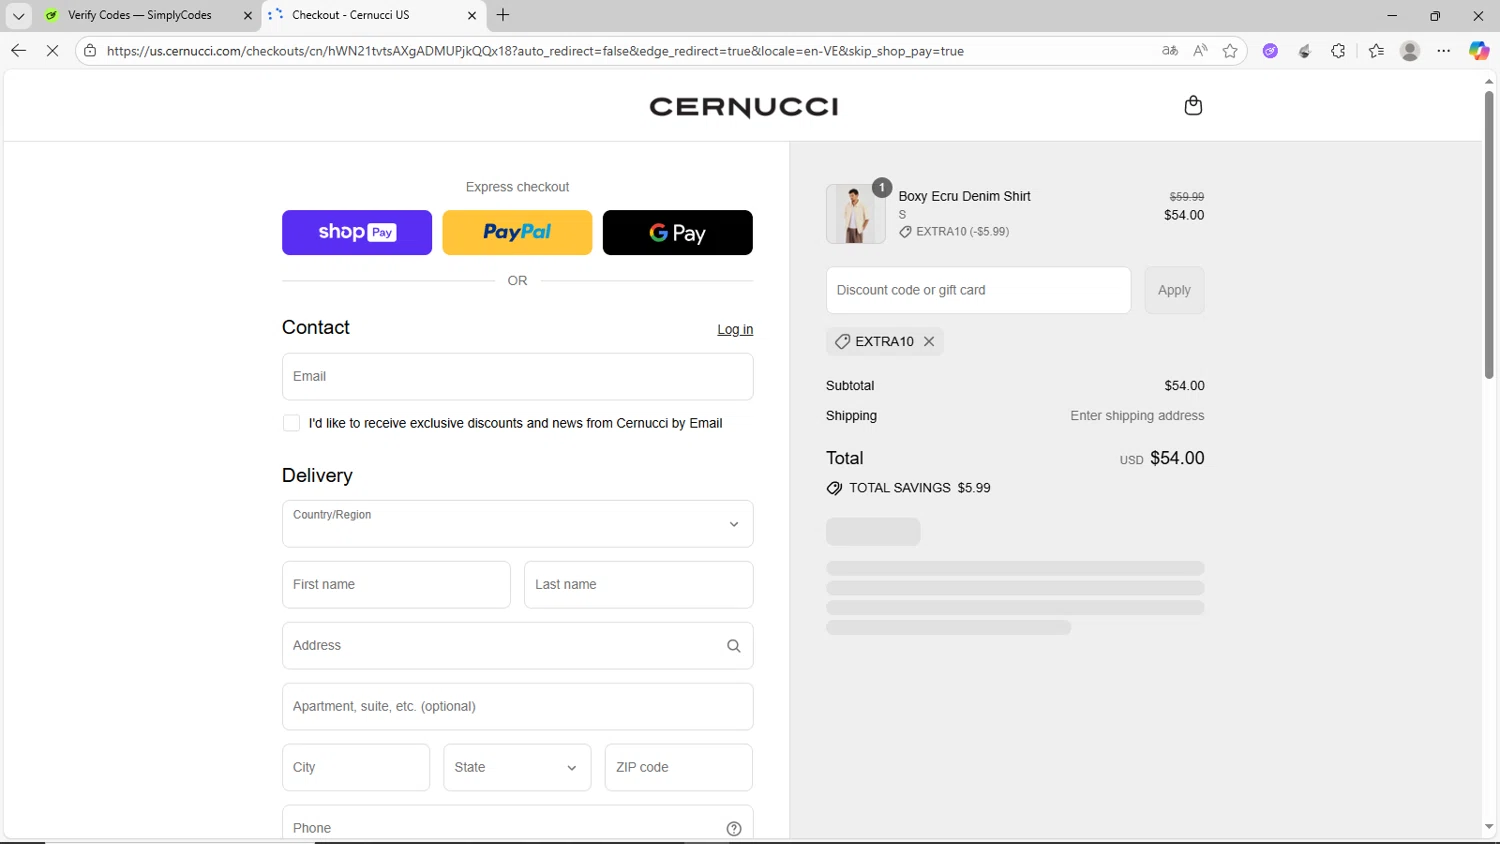The height and width of the screenshot is (844, 1500).
Task: Open the Copilot sidebar icon
Action: pyautogui.click(x=1479, y=50)
